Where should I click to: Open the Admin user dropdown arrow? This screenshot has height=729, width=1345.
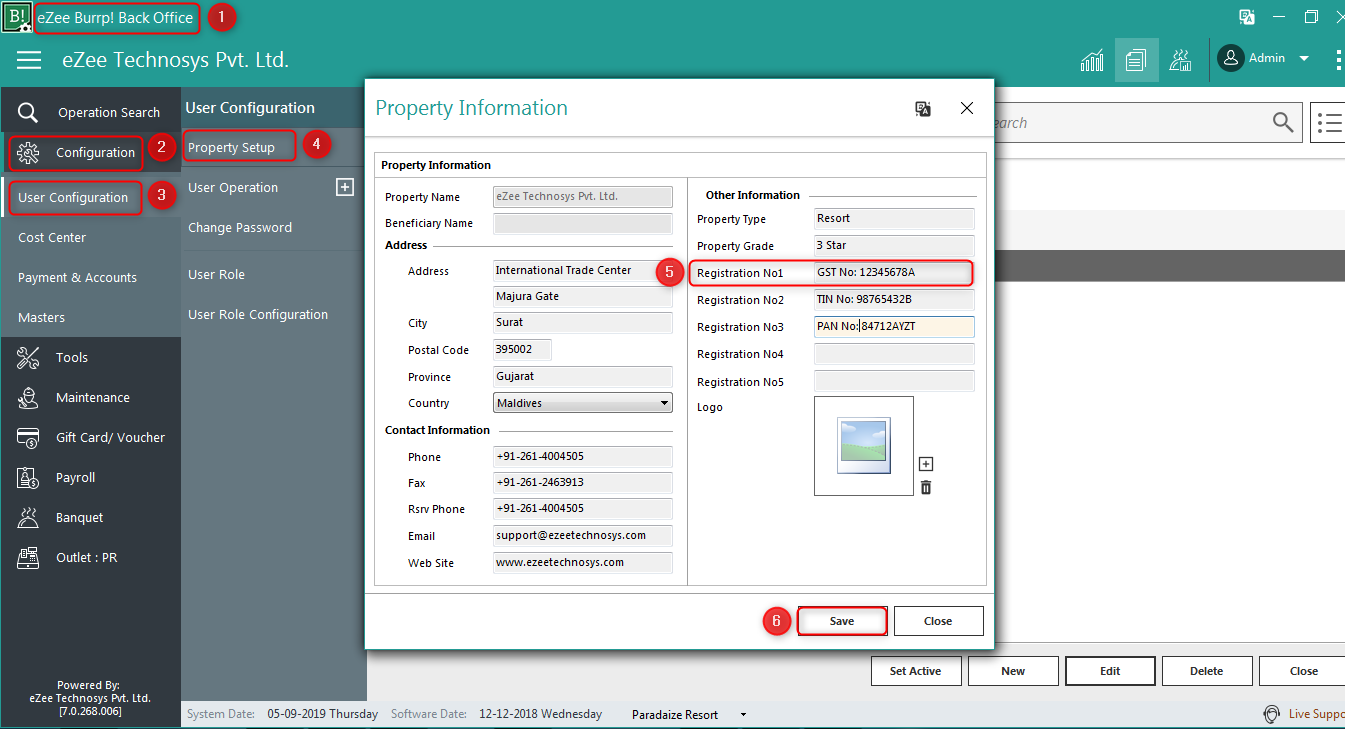click(x=1304, y=59)
